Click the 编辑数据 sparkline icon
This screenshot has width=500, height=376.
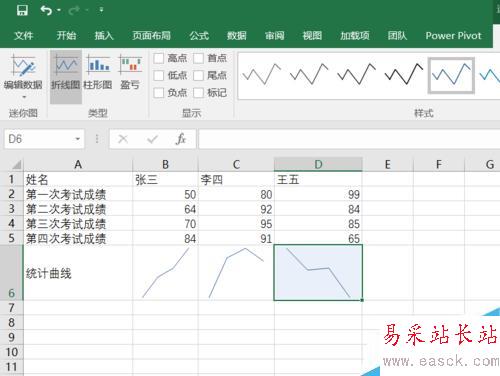tap(23, 66)
